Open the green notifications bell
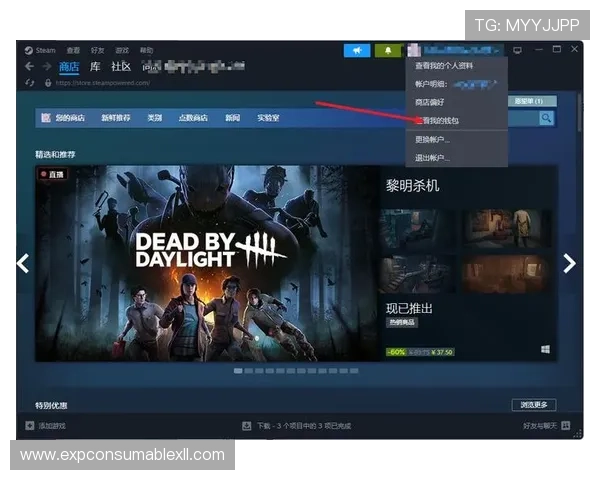 click(387, 50)
